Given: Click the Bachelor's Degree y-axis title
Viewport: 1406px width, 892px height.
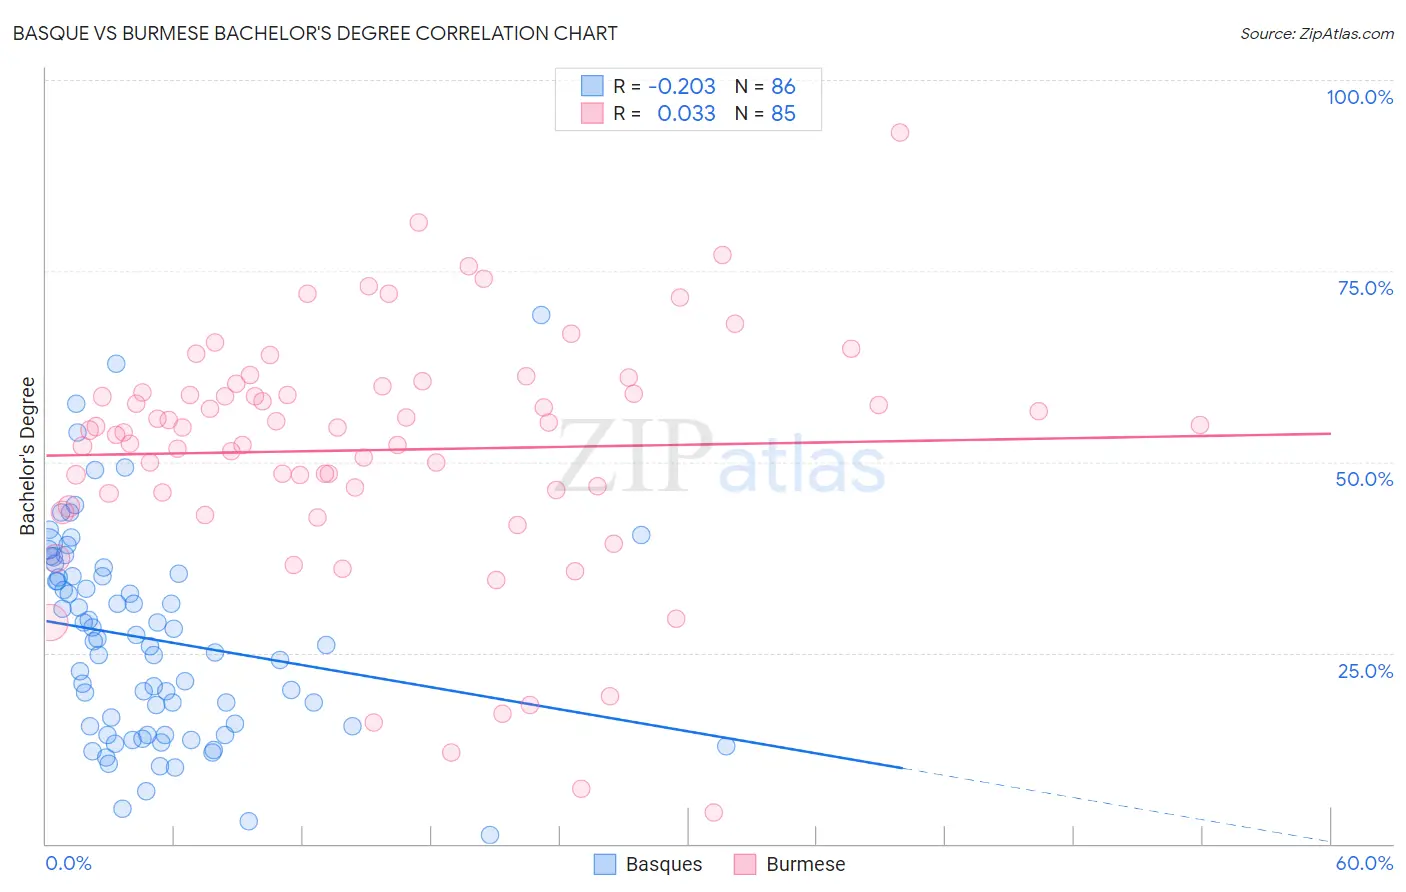Looking at the screenshot, I should [x=28, y=456].
